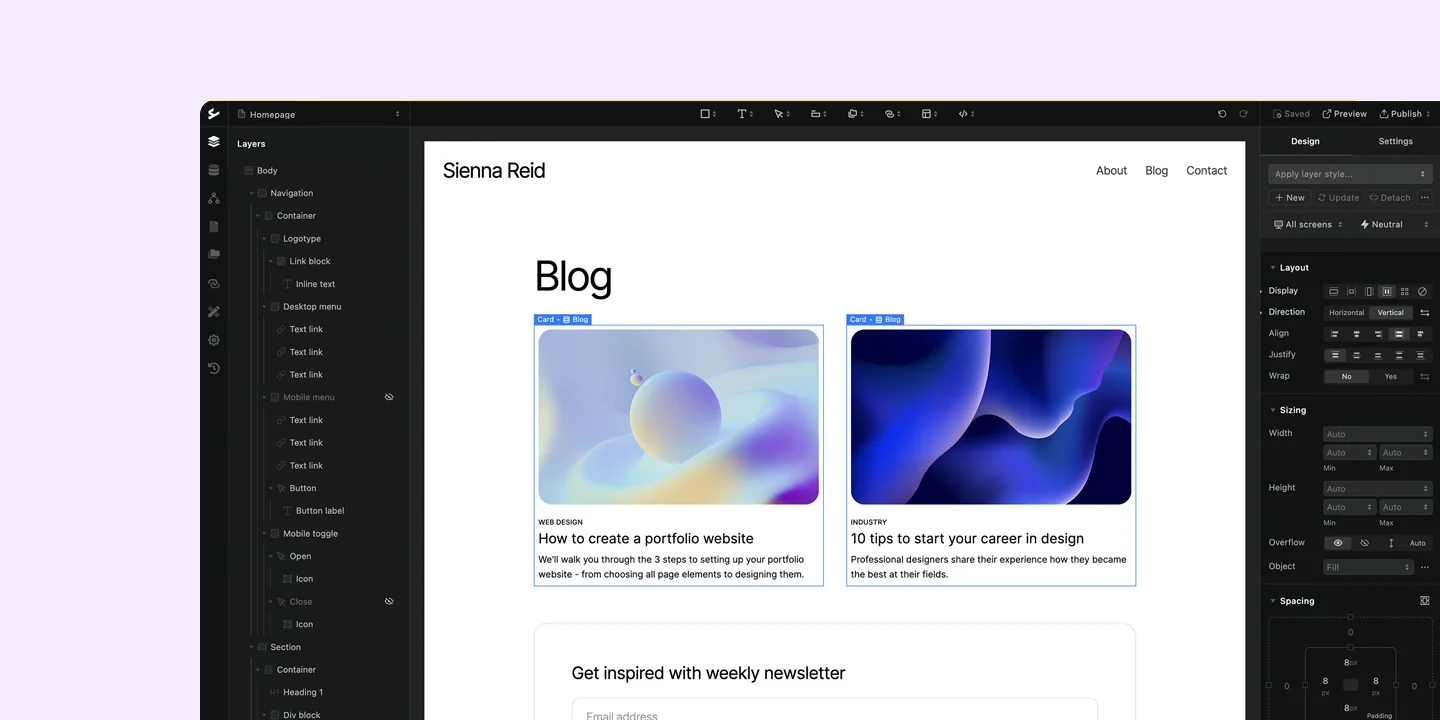Set overflow to hidden with crossed-eye icon
This screenshot has height=720, width=1440.
pos(1364,543)
